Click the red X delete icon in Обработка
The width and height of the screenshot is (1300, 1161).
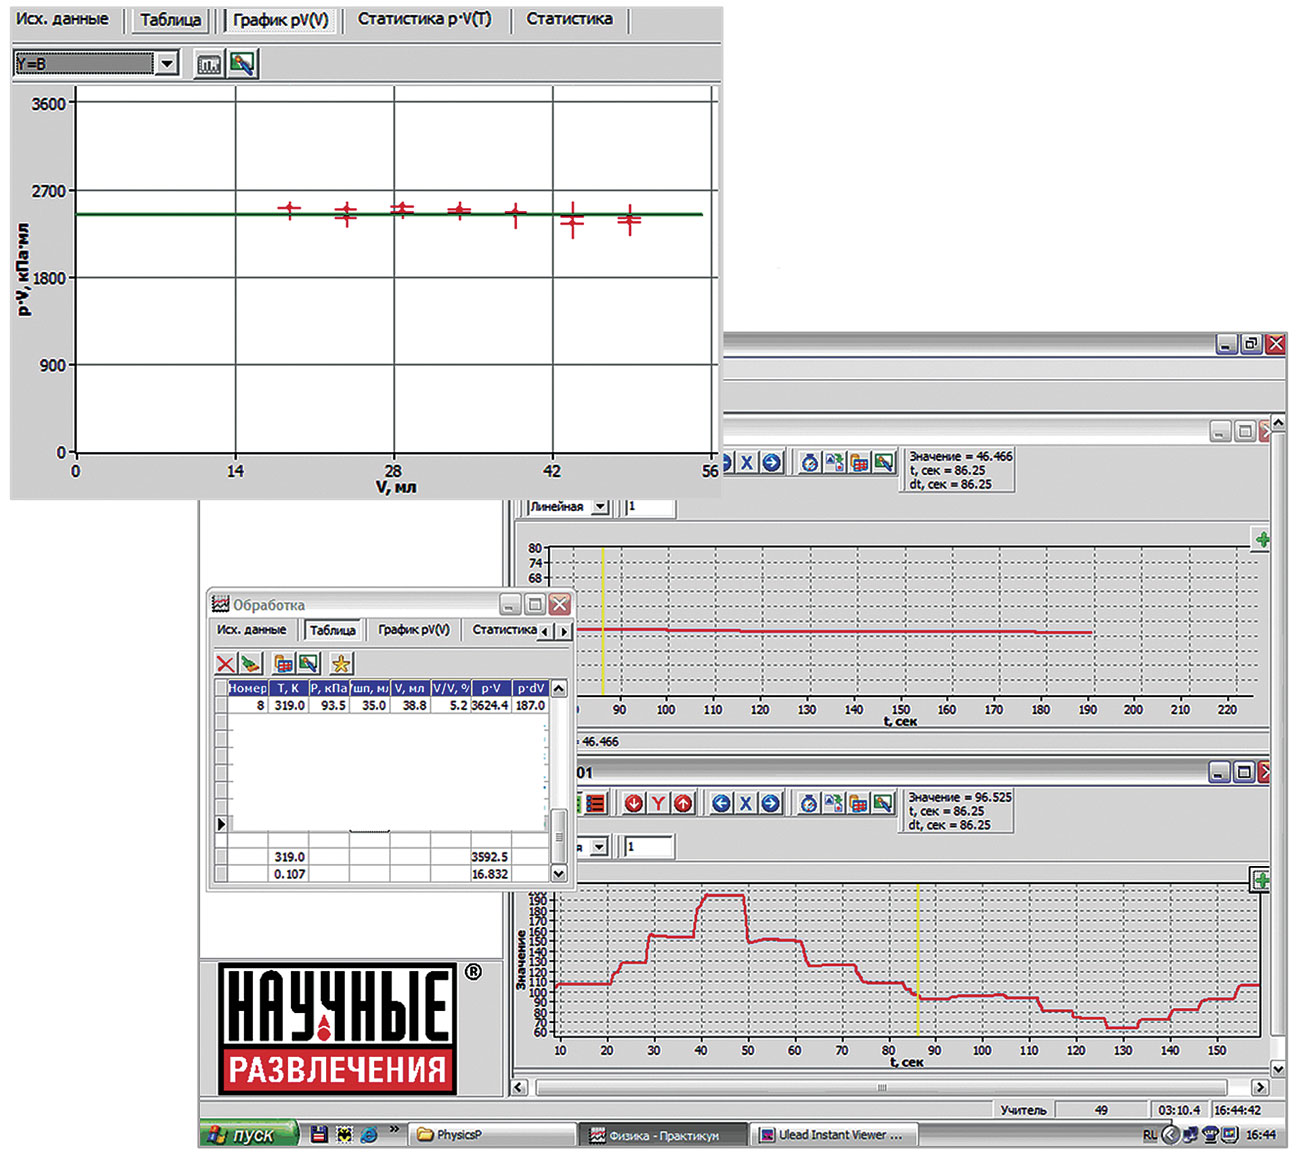226,663
